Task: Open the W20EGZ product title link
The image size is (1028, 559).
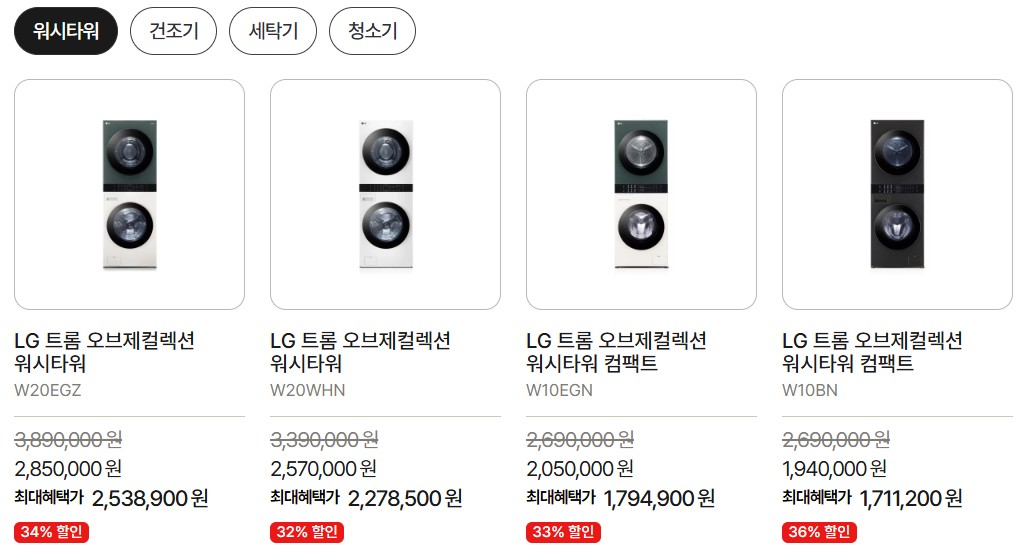Action: [104, 352]
